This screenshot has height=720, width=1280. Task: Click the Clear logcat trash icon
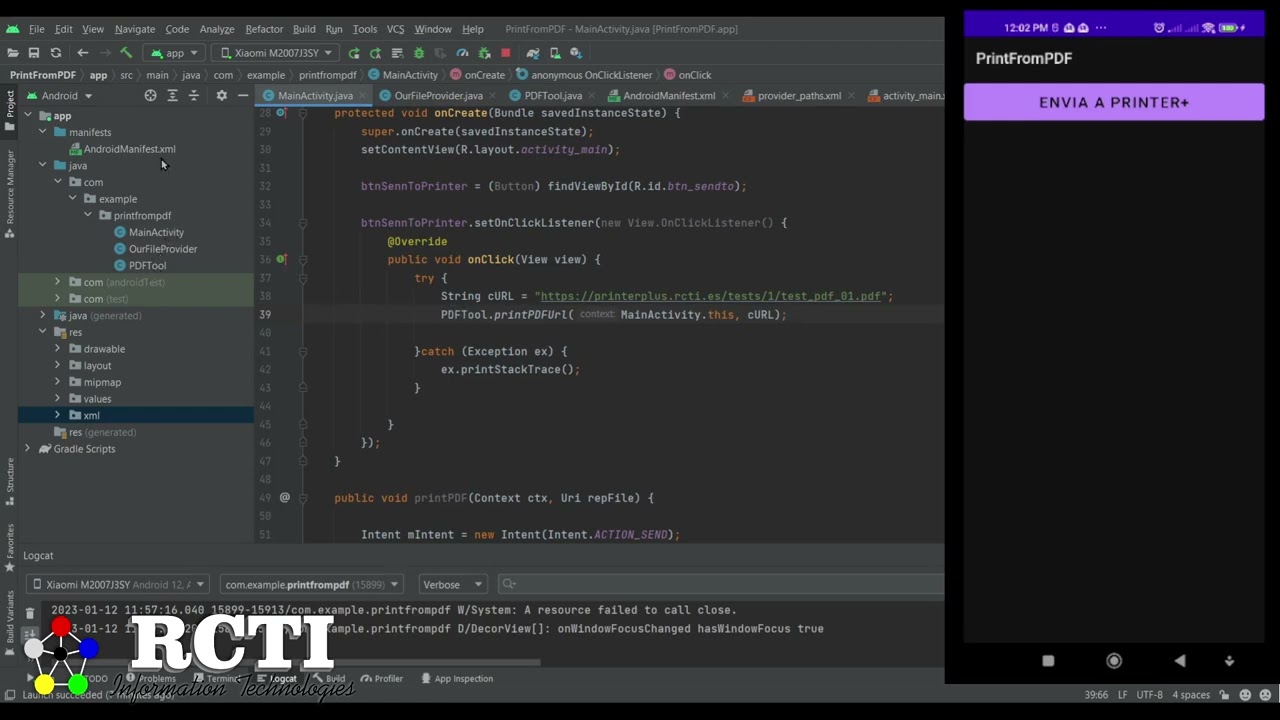pyautogui.click(x=30, y=613)
